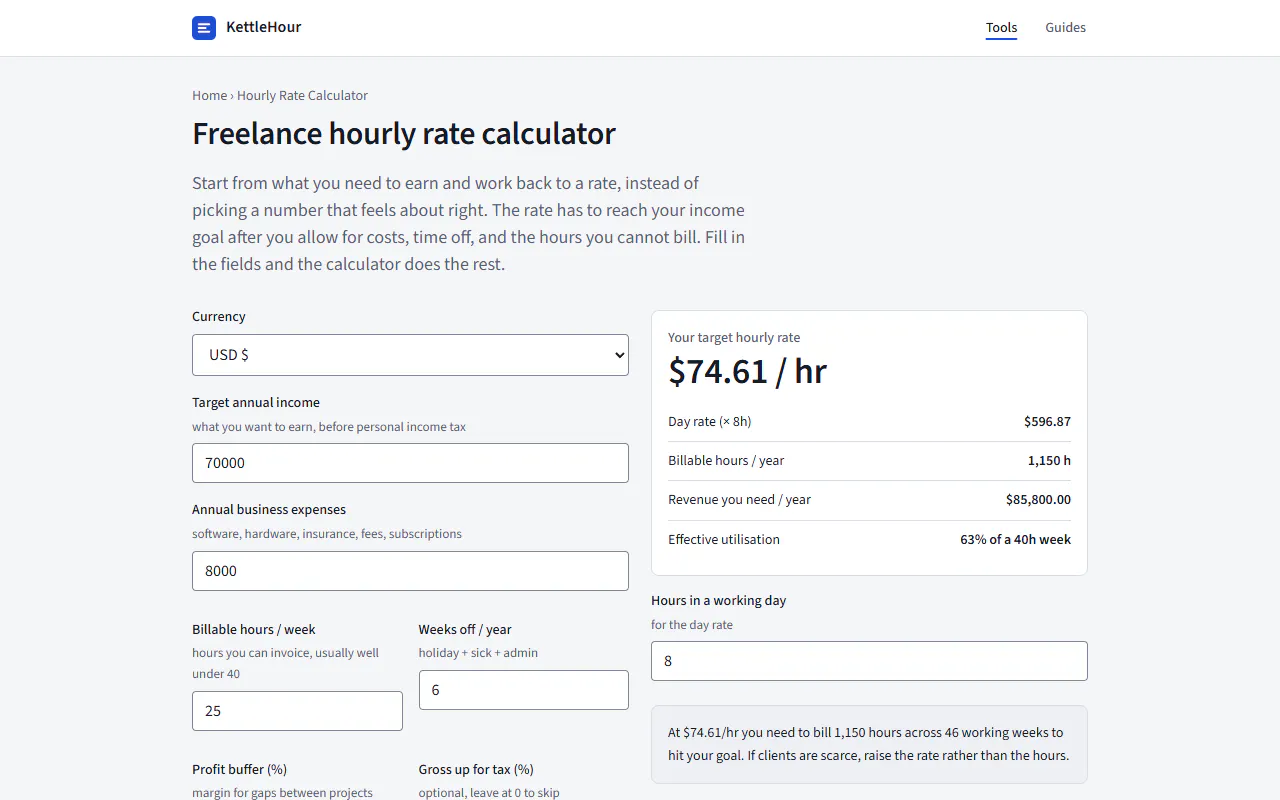Focus the Weeks off per year field

point(523,690)
